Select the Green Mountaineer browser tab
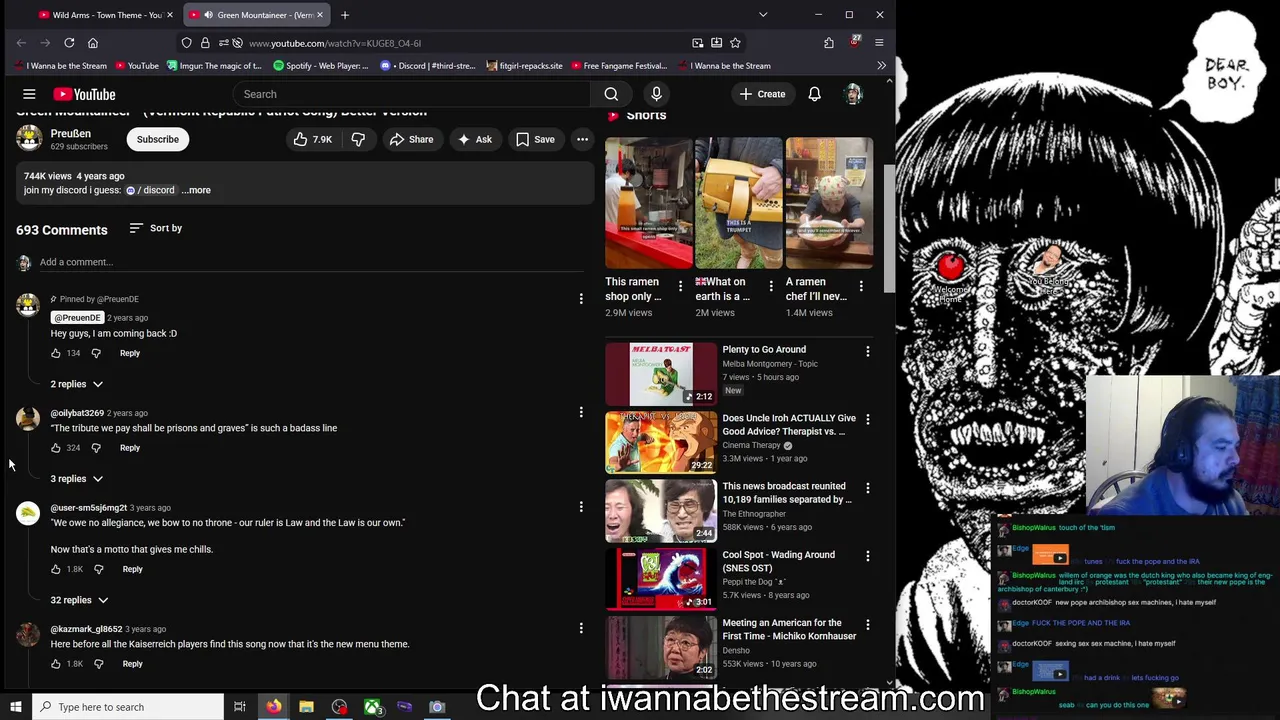This screenshot has width=1280, height=720. click(258, 15)
